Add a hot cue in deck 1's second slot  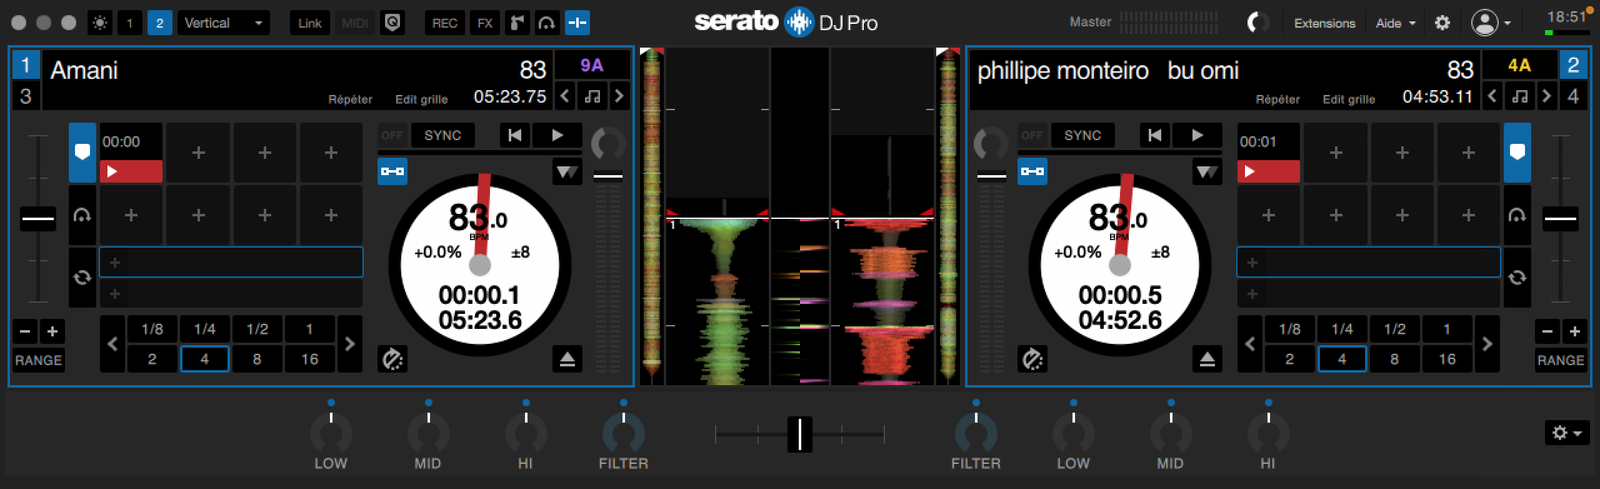(198, 152)
